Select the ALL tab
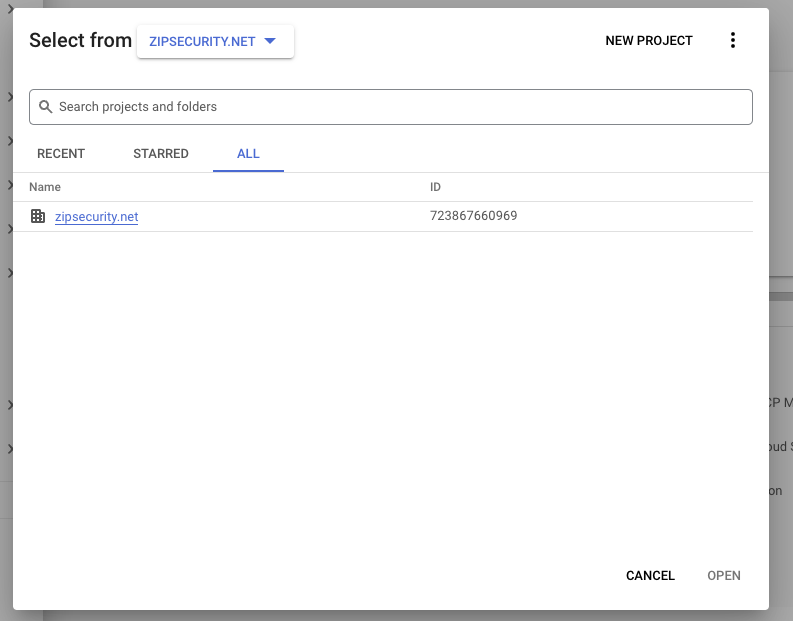The width and height of the screenshot is (793, 621). pos(248,154)
